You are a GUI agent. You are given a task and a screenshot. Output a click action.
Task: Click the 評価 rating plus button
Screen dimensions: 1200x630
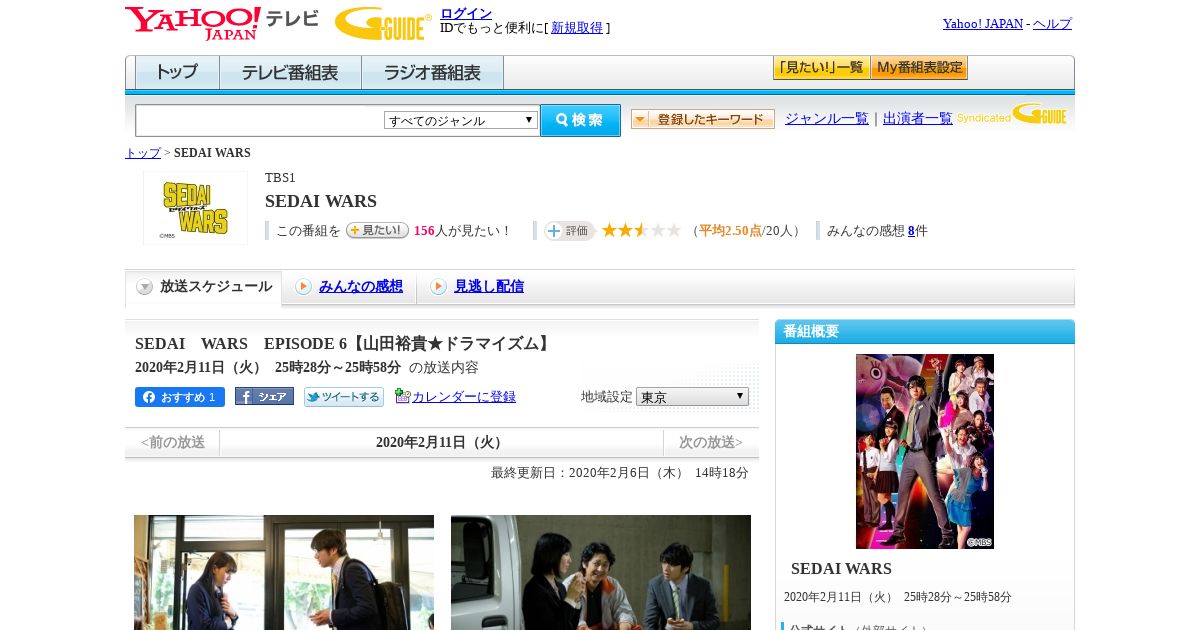569,231
